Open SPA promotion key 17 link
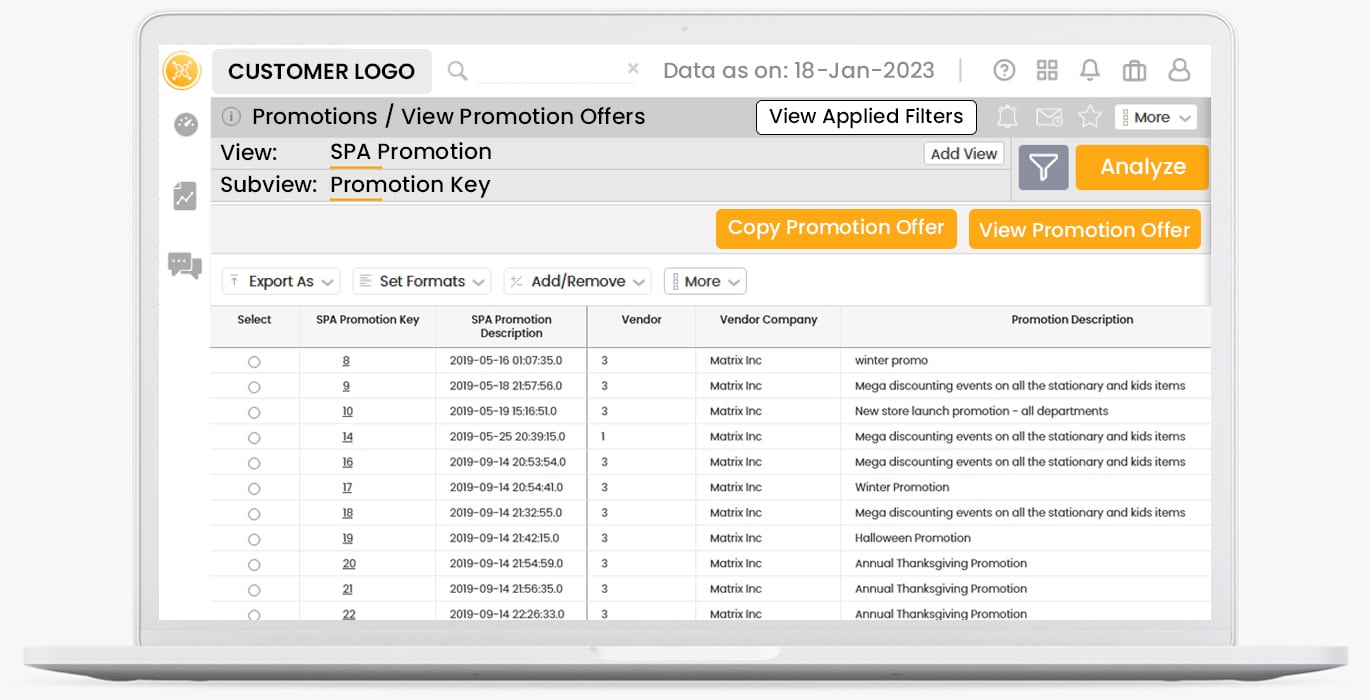This screenshot has height=700, width=1370. 348,488
